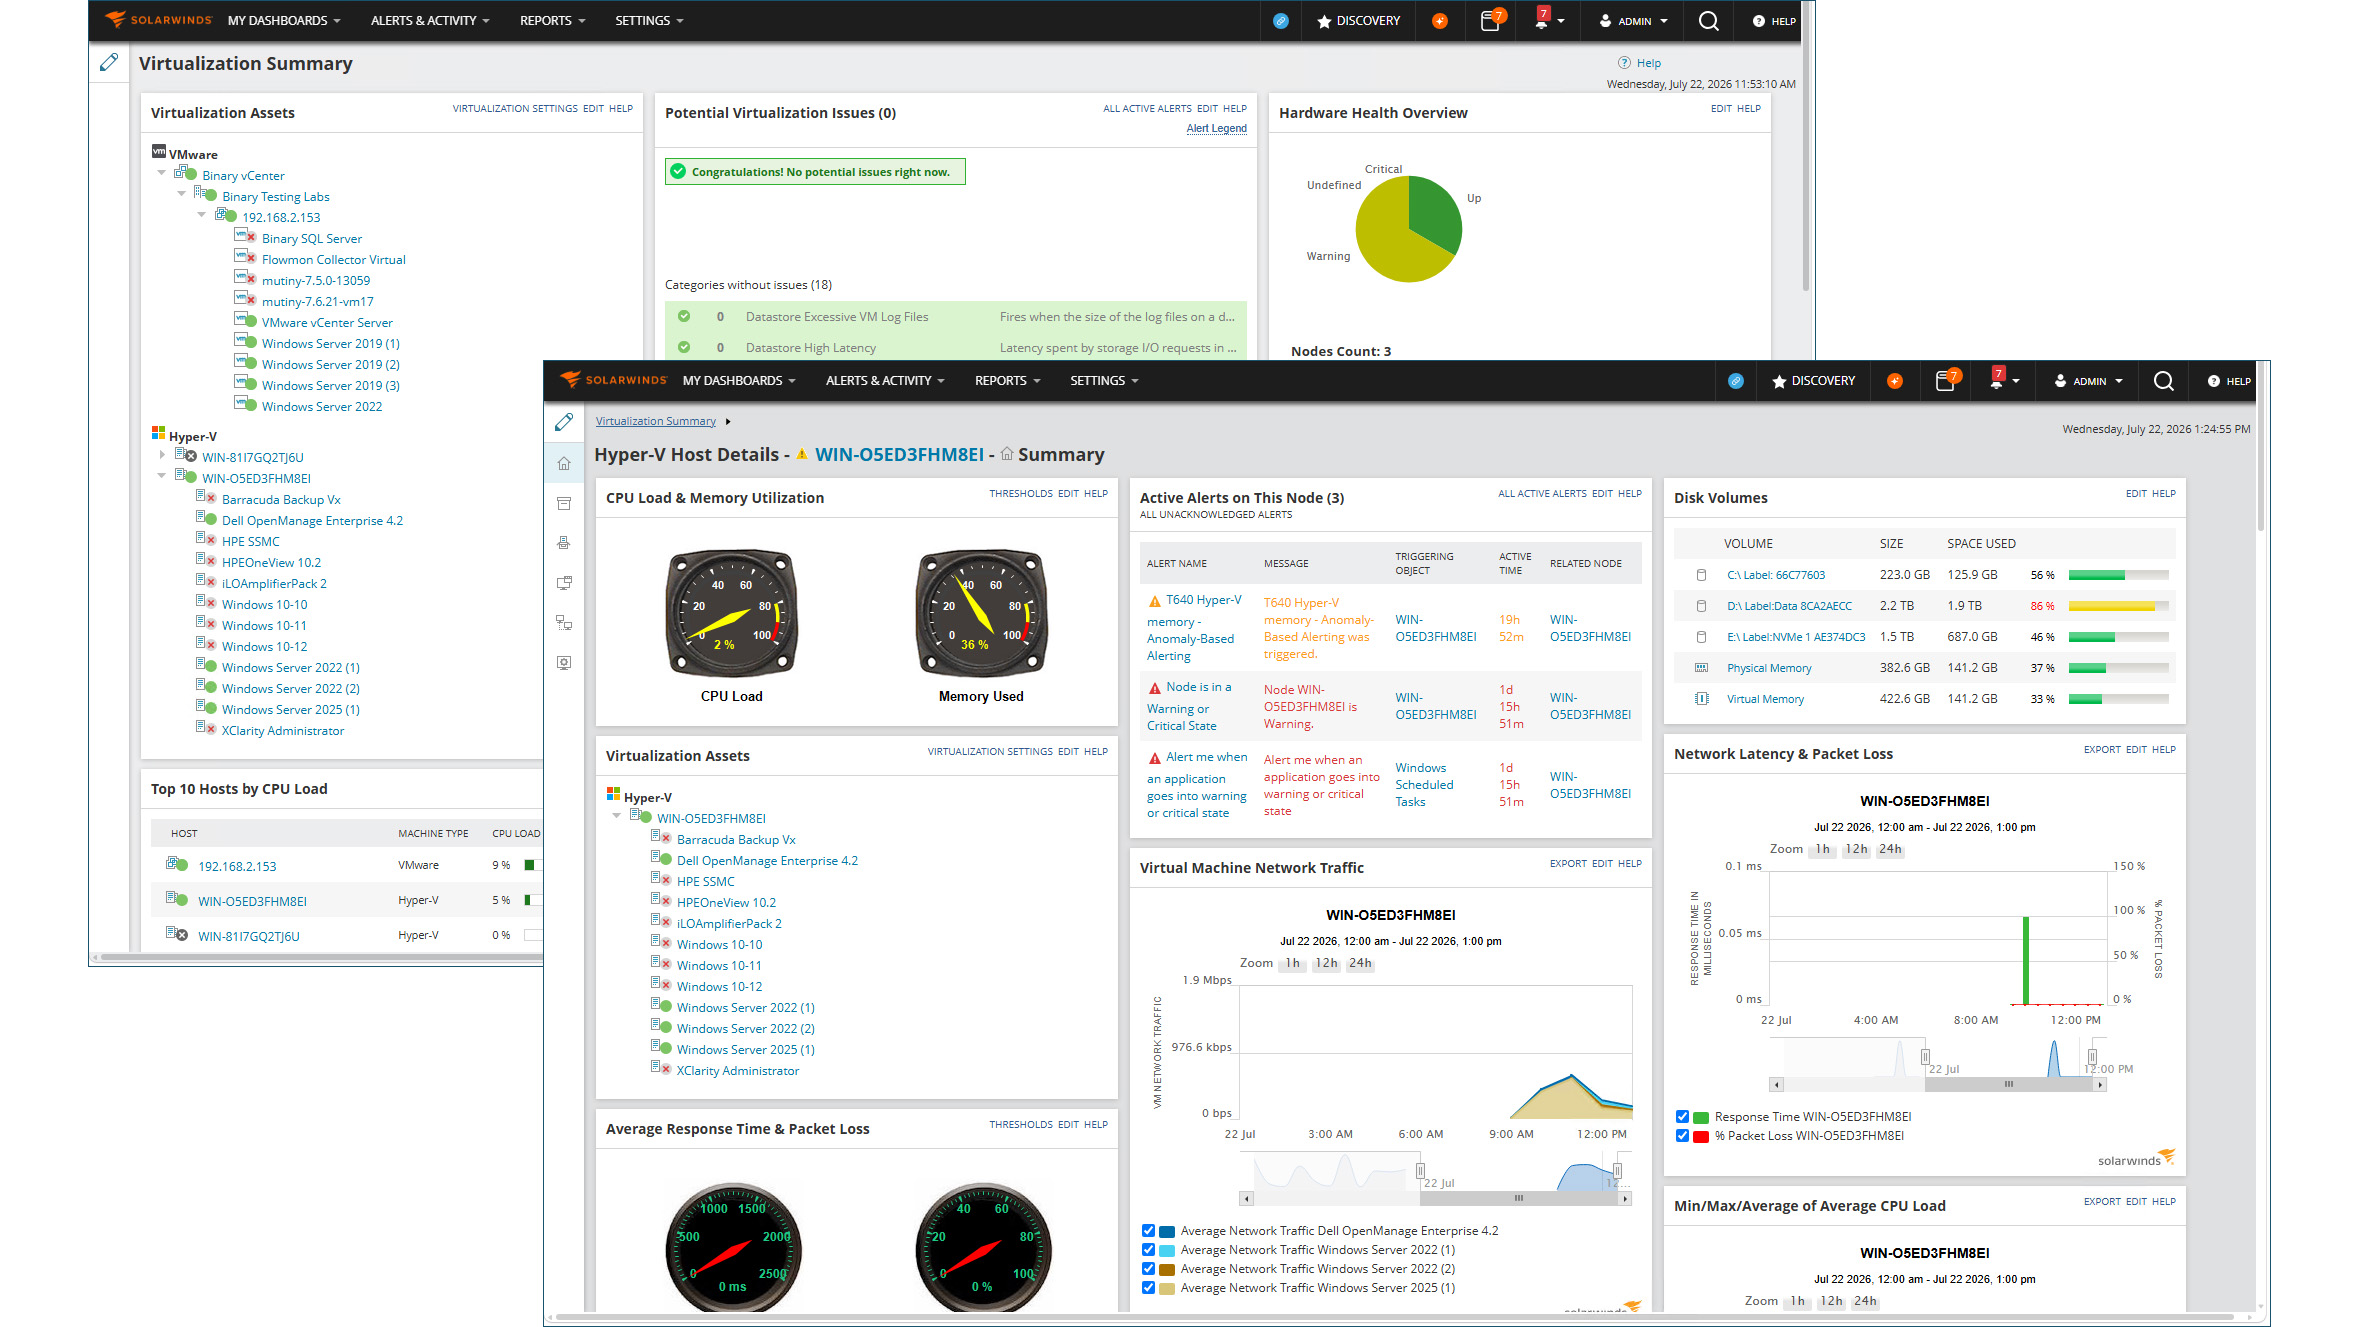
Task: Click the C:\ volume disk icon
Action: pos(1701,575)
